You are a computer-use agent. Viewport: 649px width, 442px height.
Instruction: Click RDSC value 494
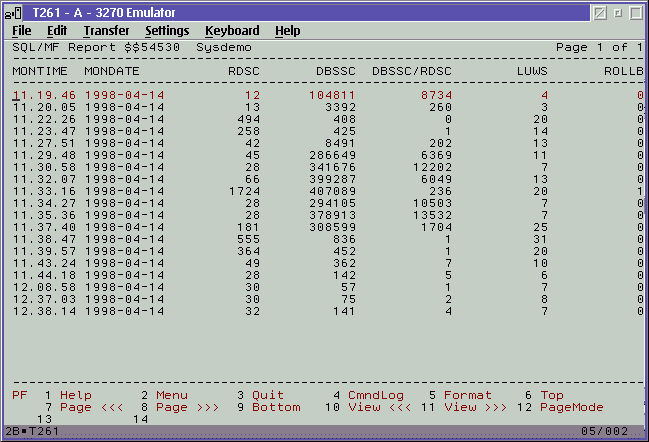[x=248, y=119]
